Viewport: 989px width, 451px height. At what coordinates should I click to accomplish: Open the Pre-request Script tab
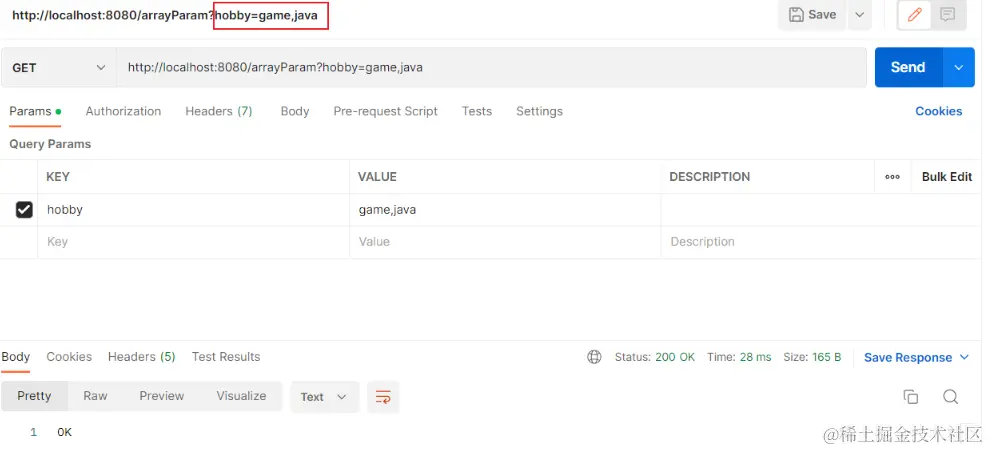coord(385,112)
